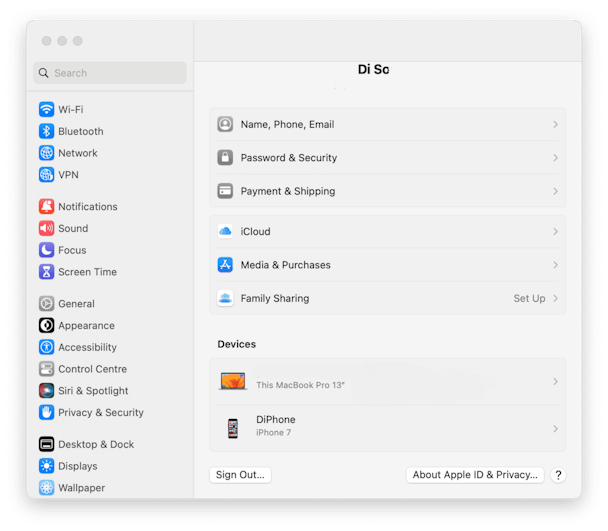This screenshot has height=531, width=608.
Task: Open the Focus moon icon
Action: point(46,250)
